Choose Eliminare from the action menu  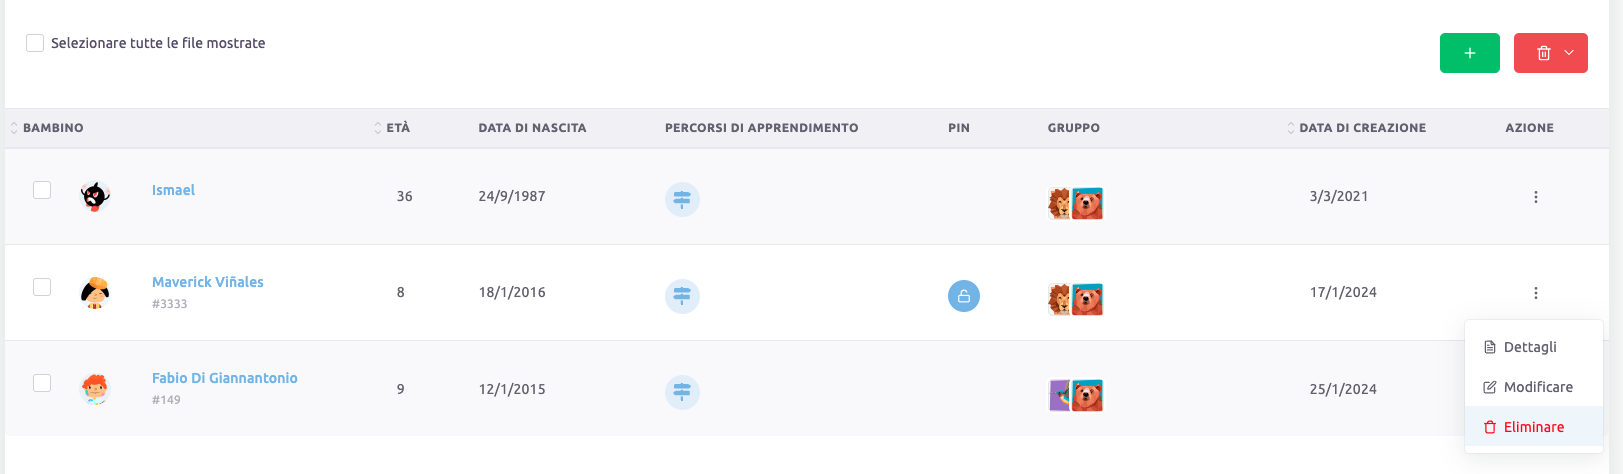[x=1533, y=427]
